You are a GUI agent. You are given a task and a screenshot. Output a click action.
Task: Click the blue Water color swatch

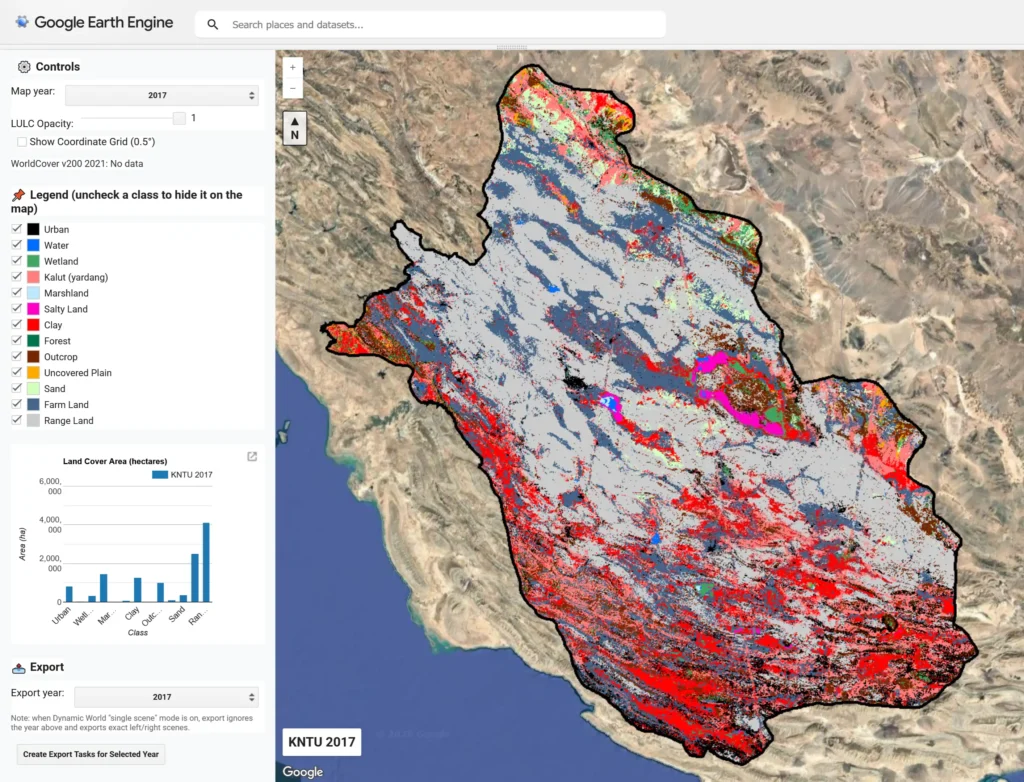[x=33, y=246]
